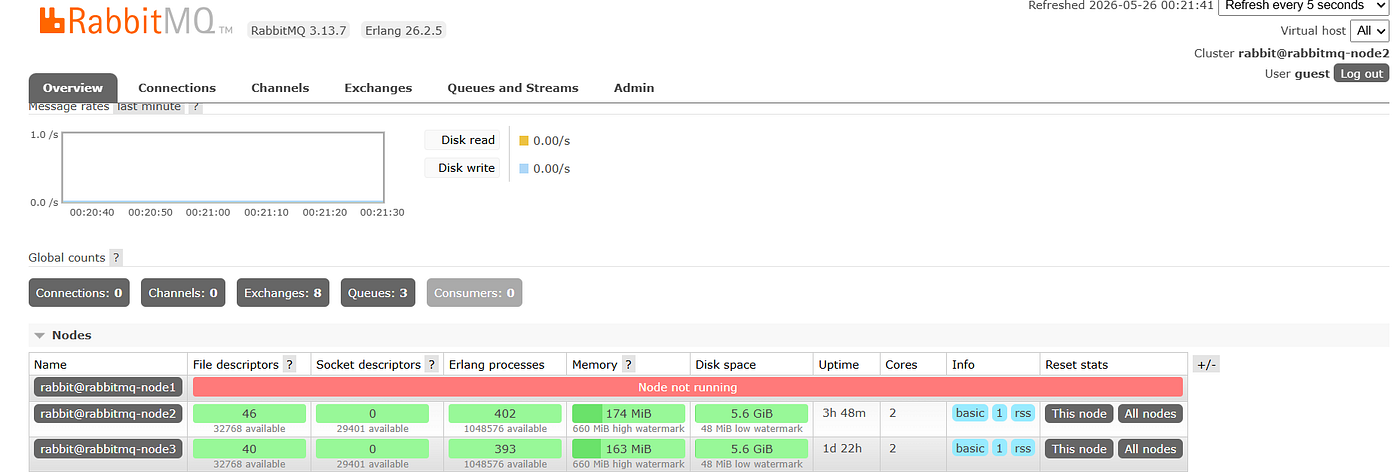Click node2 memory bar showing 174 MiB

coord(628,413)
